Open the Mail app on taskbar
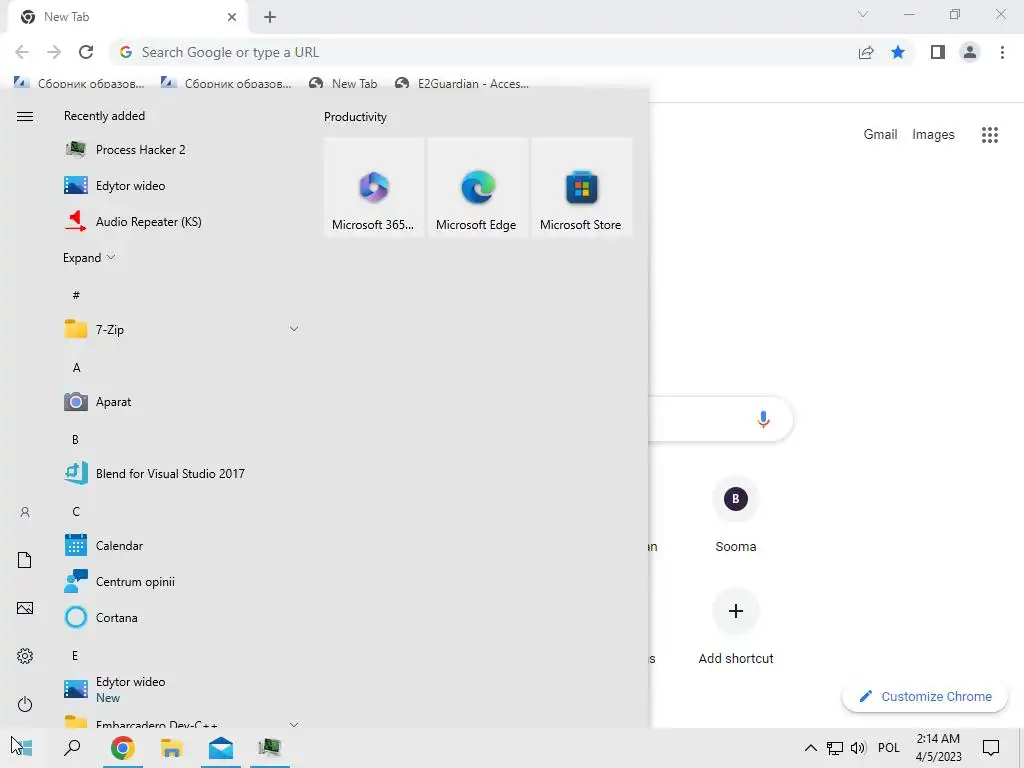 pyautogui.click(x=221, y=747)
